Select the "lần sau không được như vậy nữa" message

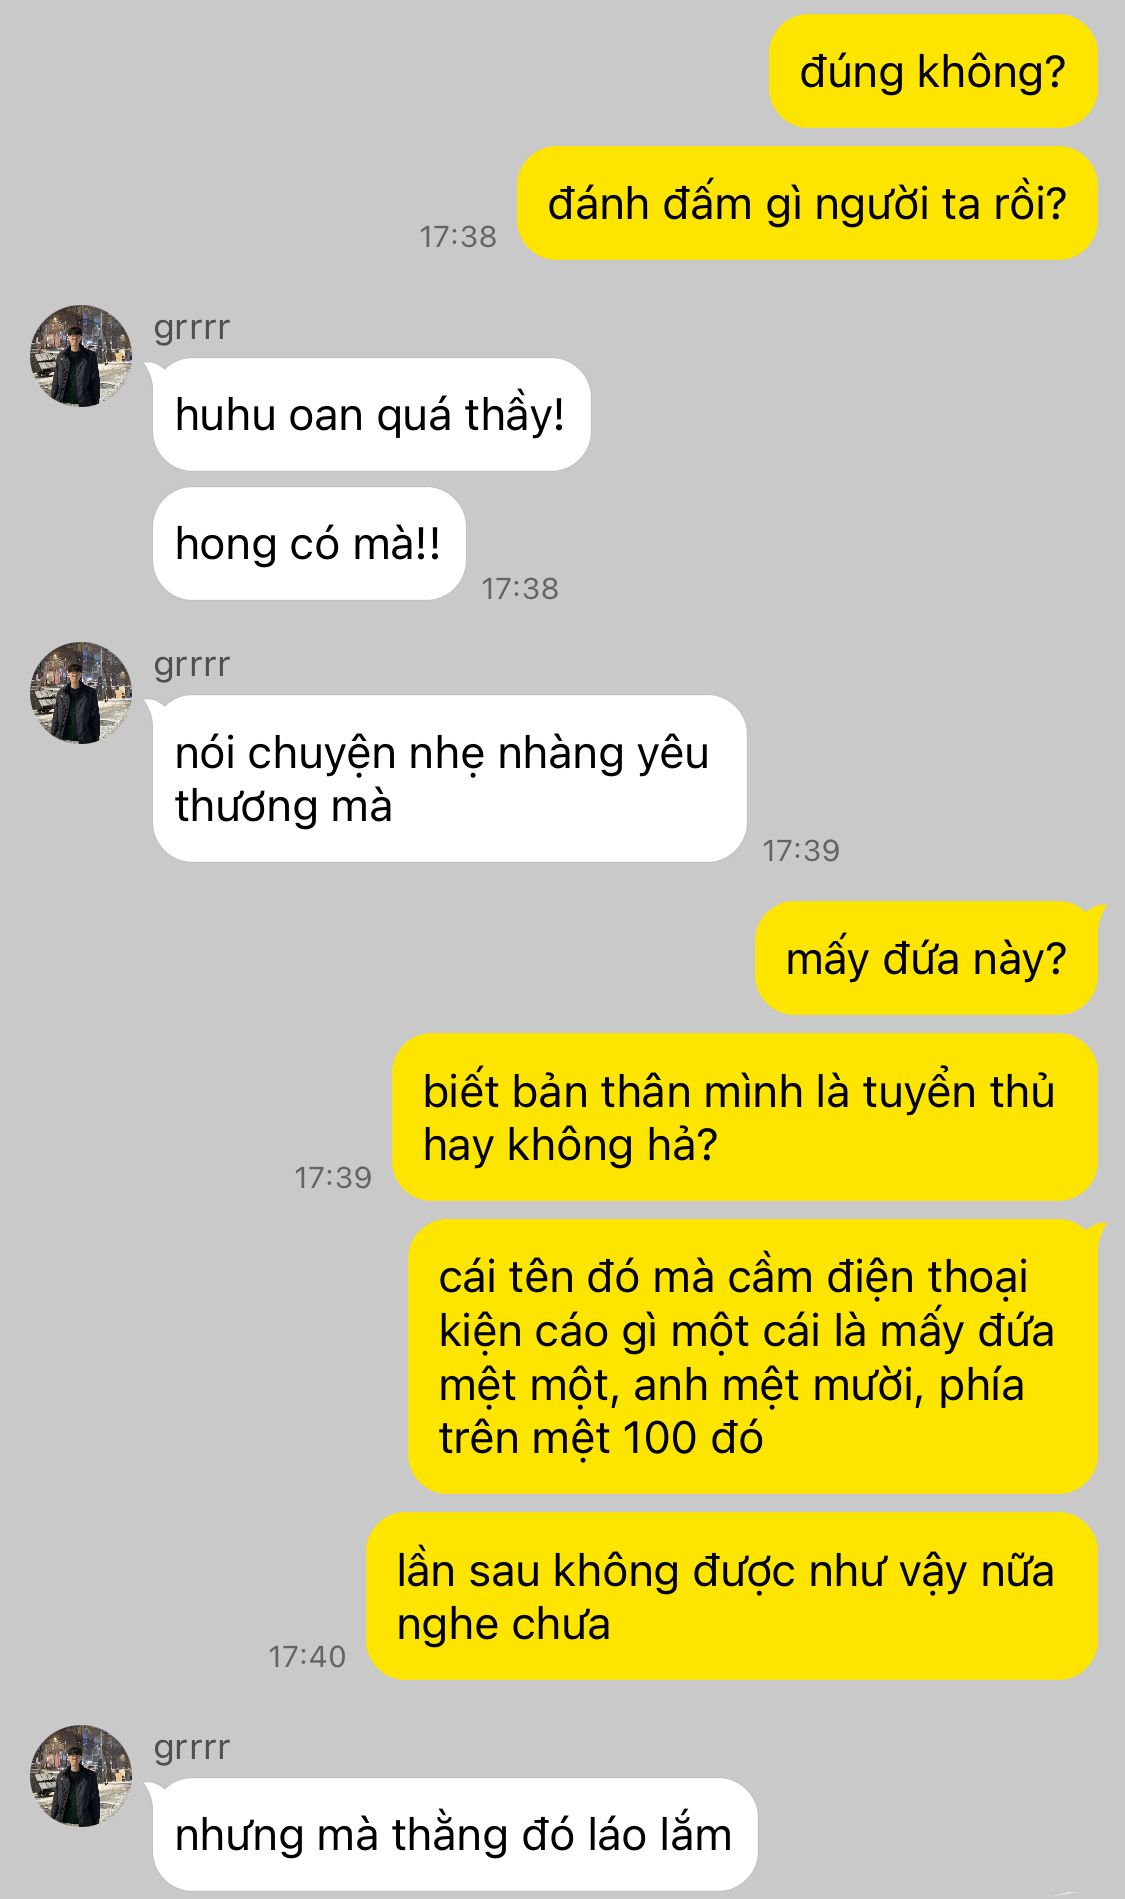coord(732,1596)
